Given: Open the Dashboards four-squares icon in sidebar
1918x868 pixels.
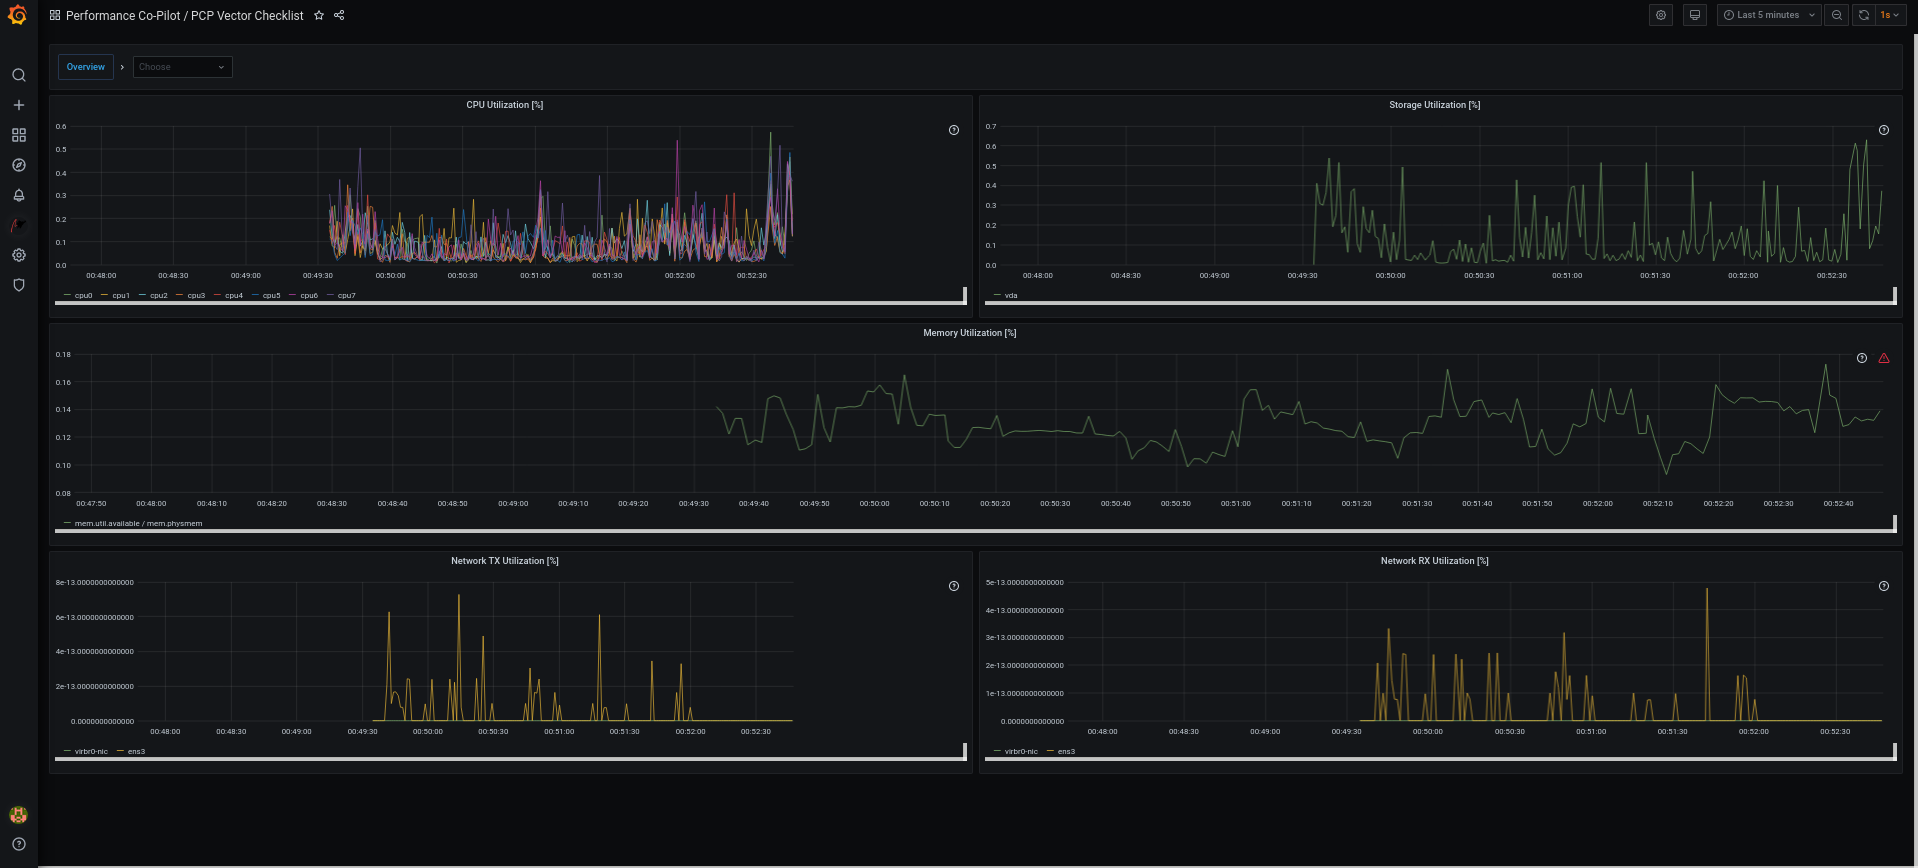Looking at the screenshot, I should coord(18,135).
